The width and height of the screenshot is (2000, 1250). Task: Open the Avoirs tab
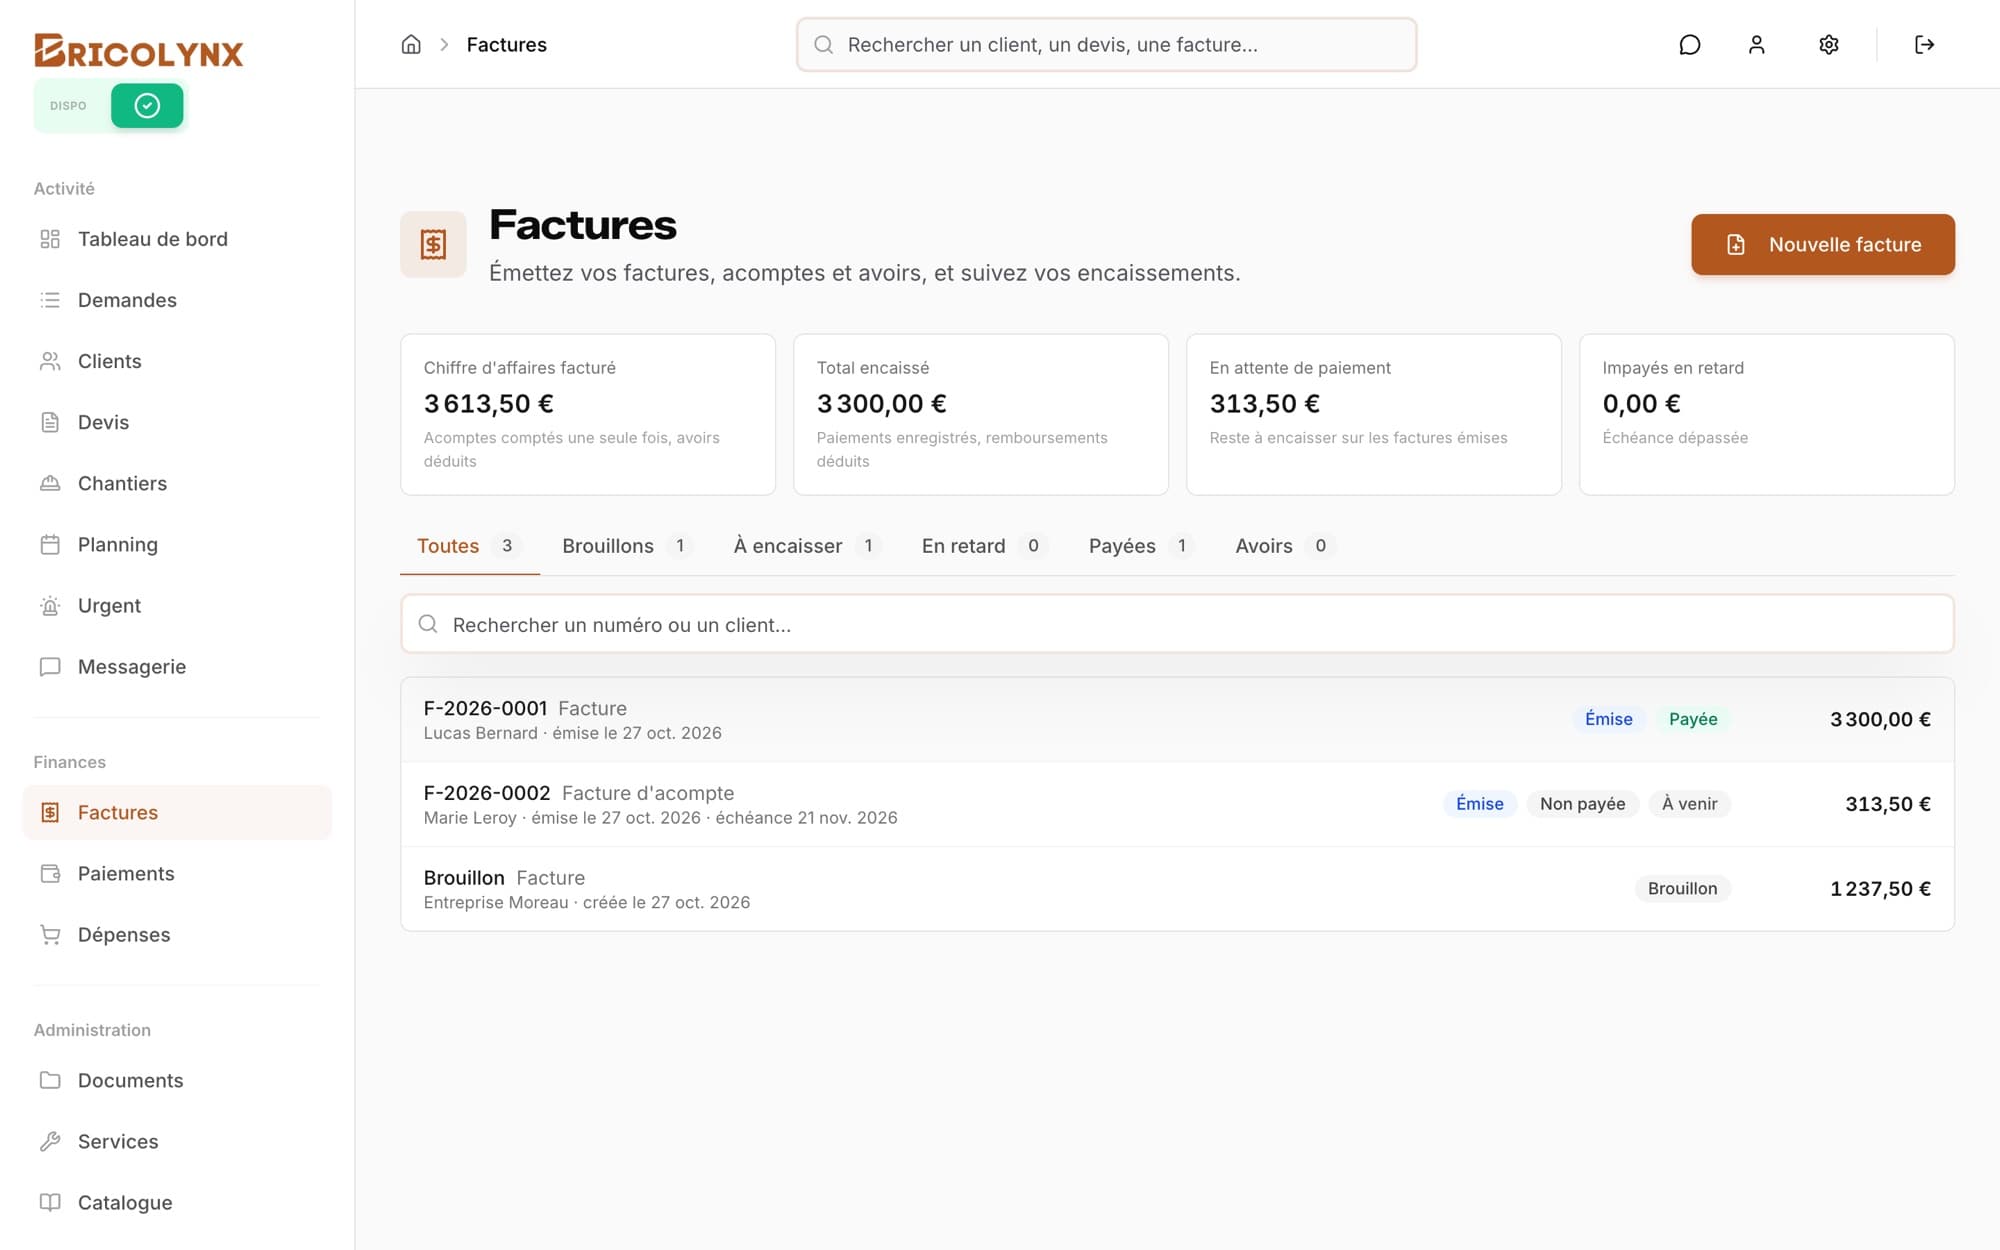coord(1286,546)
